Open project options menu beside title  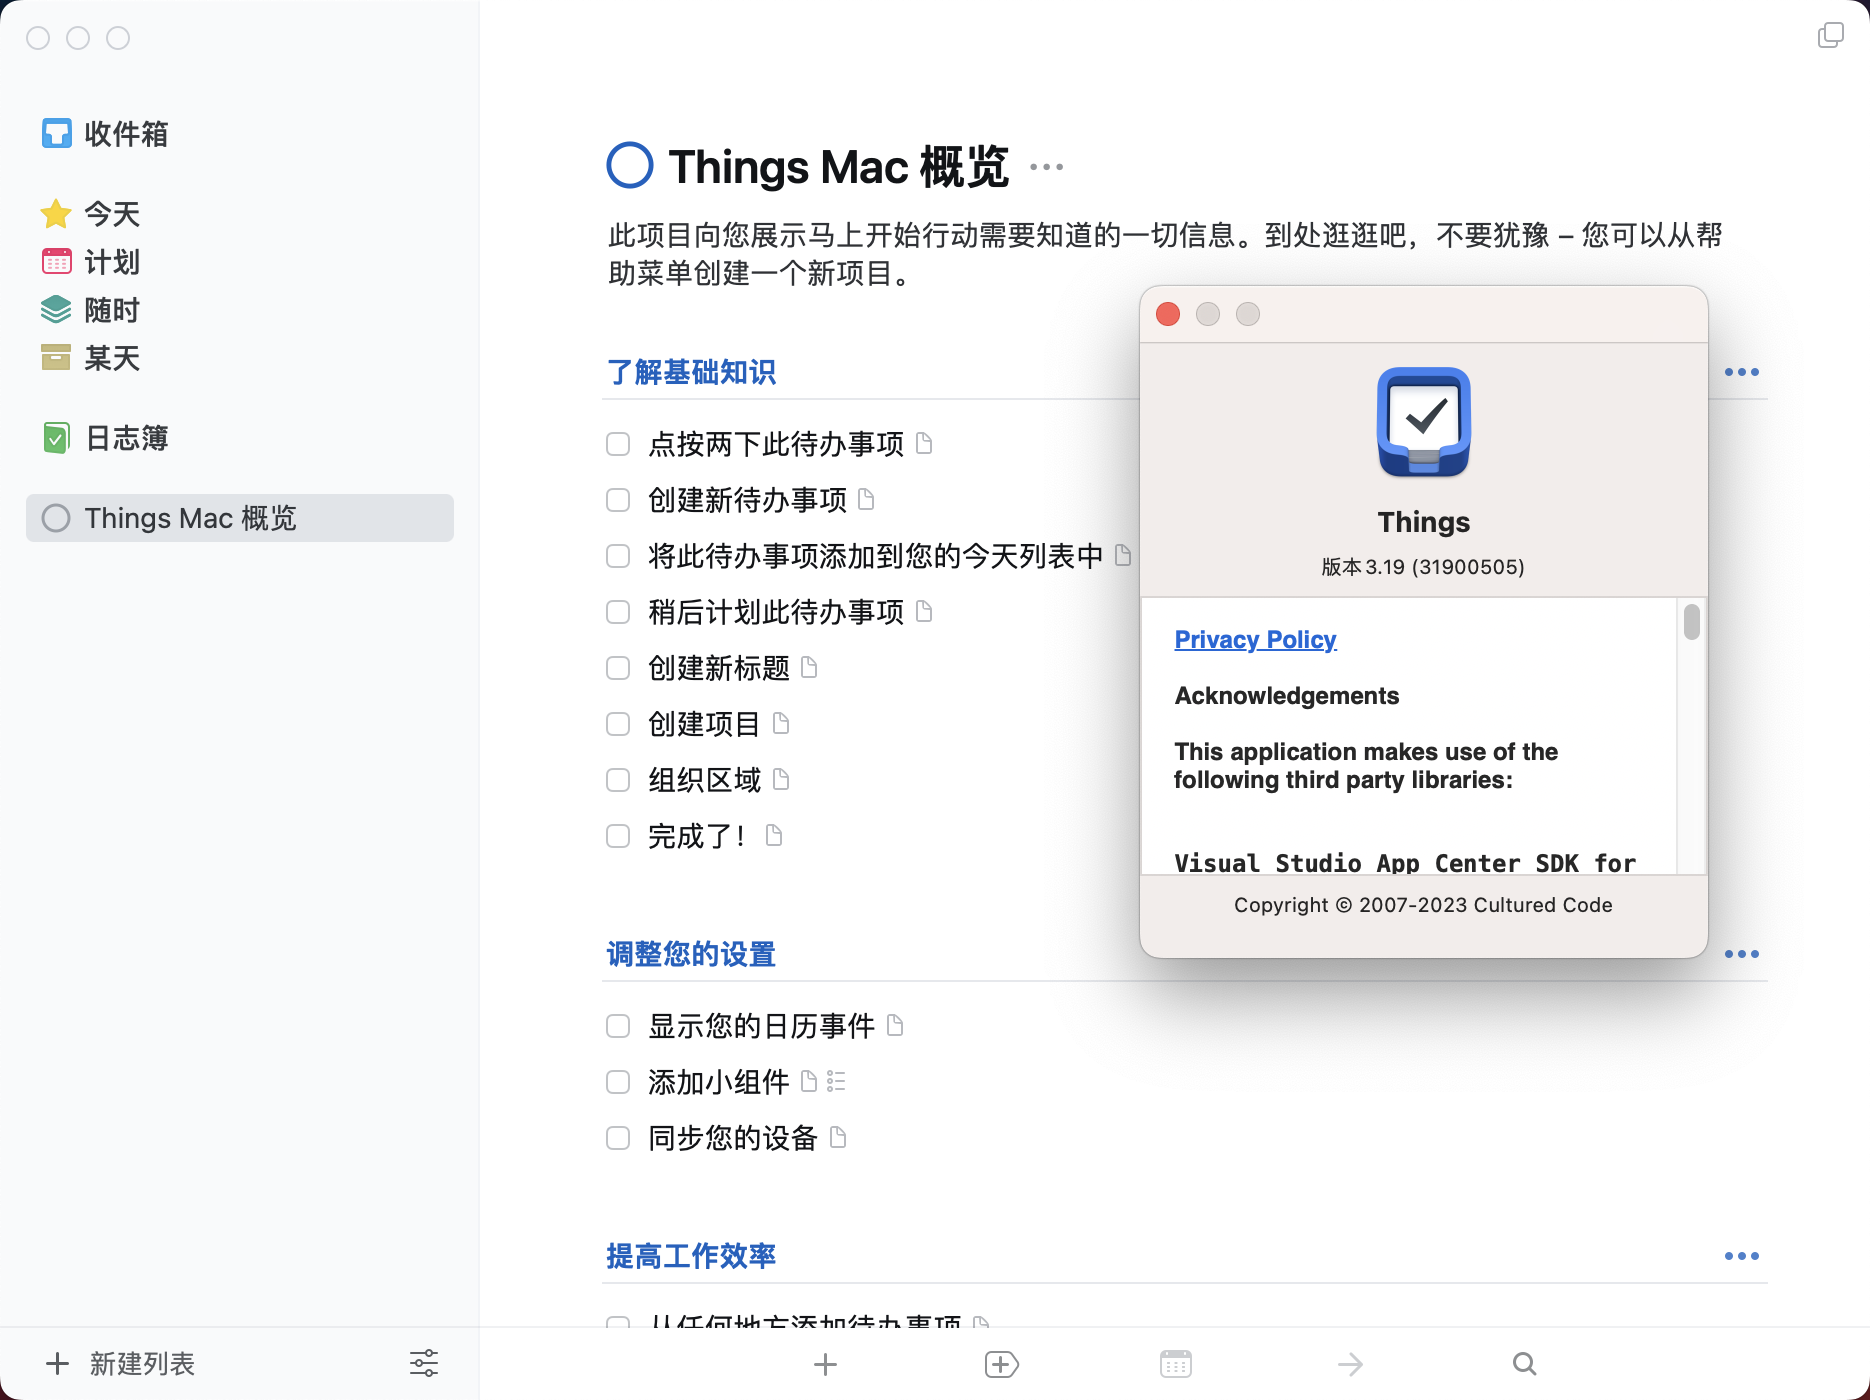click(1047, 167)
